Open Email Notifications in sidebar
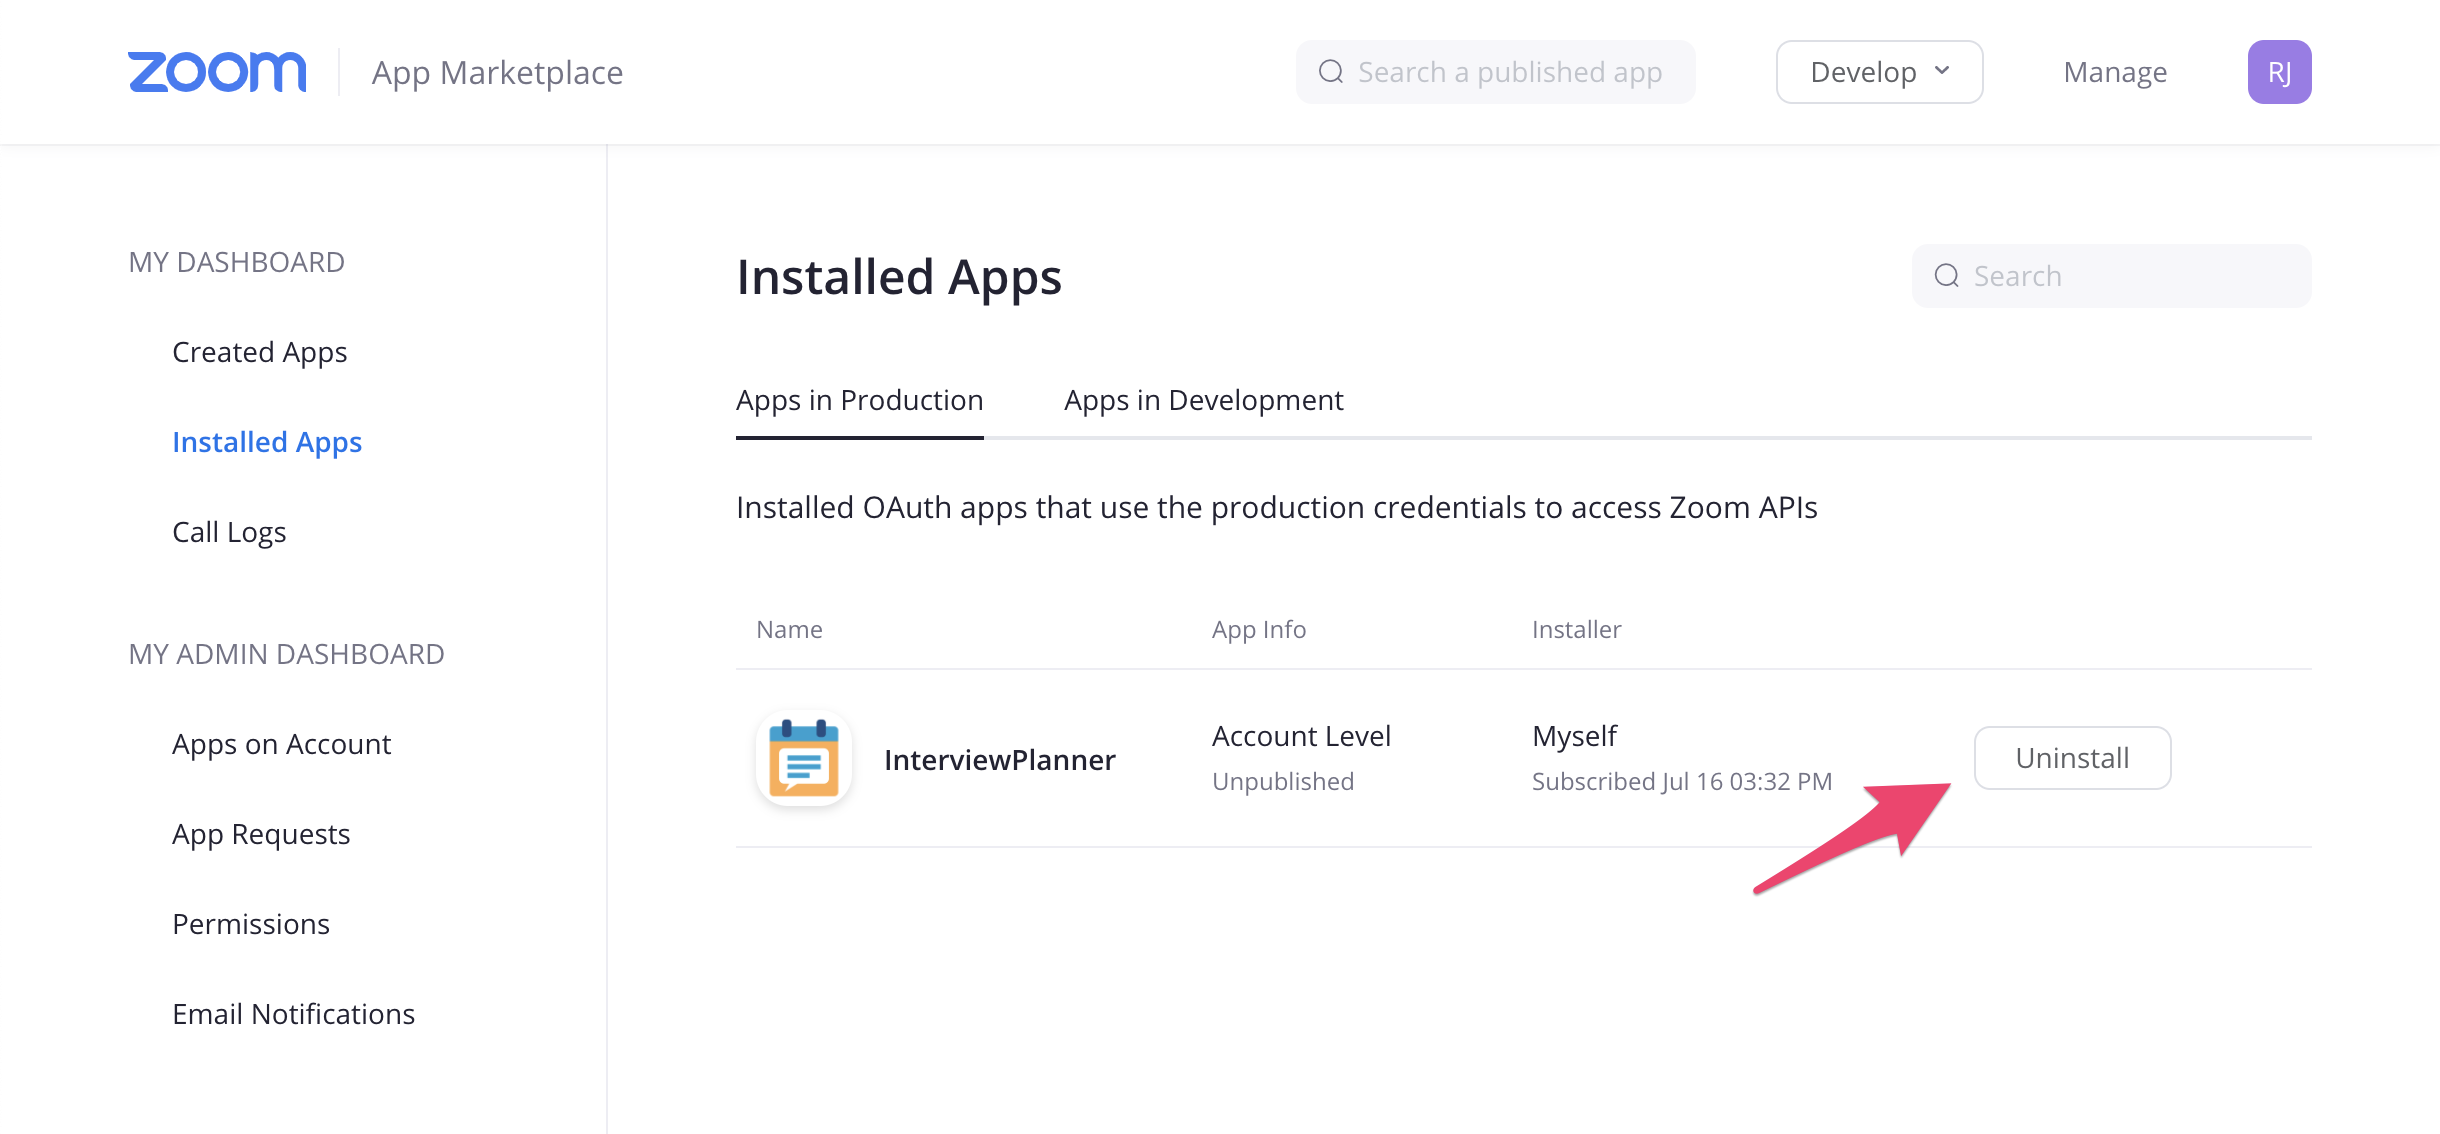This screenshot has height=1134, width=2440. 293,1014
